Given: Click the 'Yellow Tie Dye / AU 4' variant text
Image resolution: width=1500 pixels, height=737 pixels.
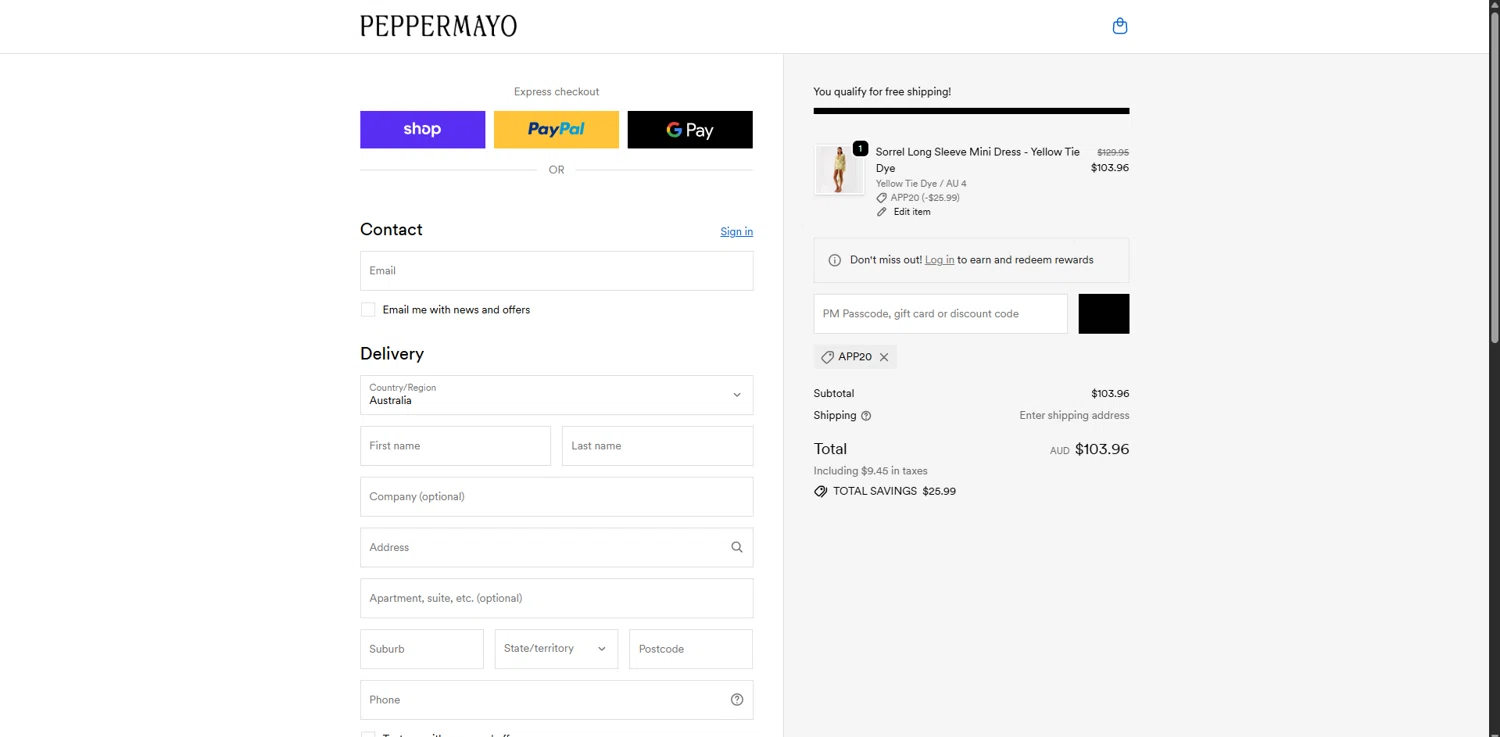Looking at the screenshot, I should 921,184.
